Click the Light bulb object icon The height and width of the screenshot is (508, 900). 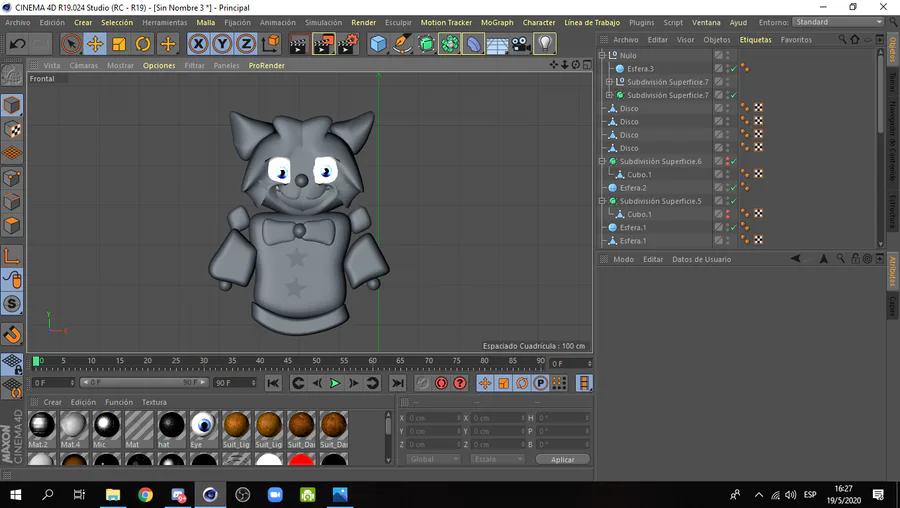click(545, 44)
